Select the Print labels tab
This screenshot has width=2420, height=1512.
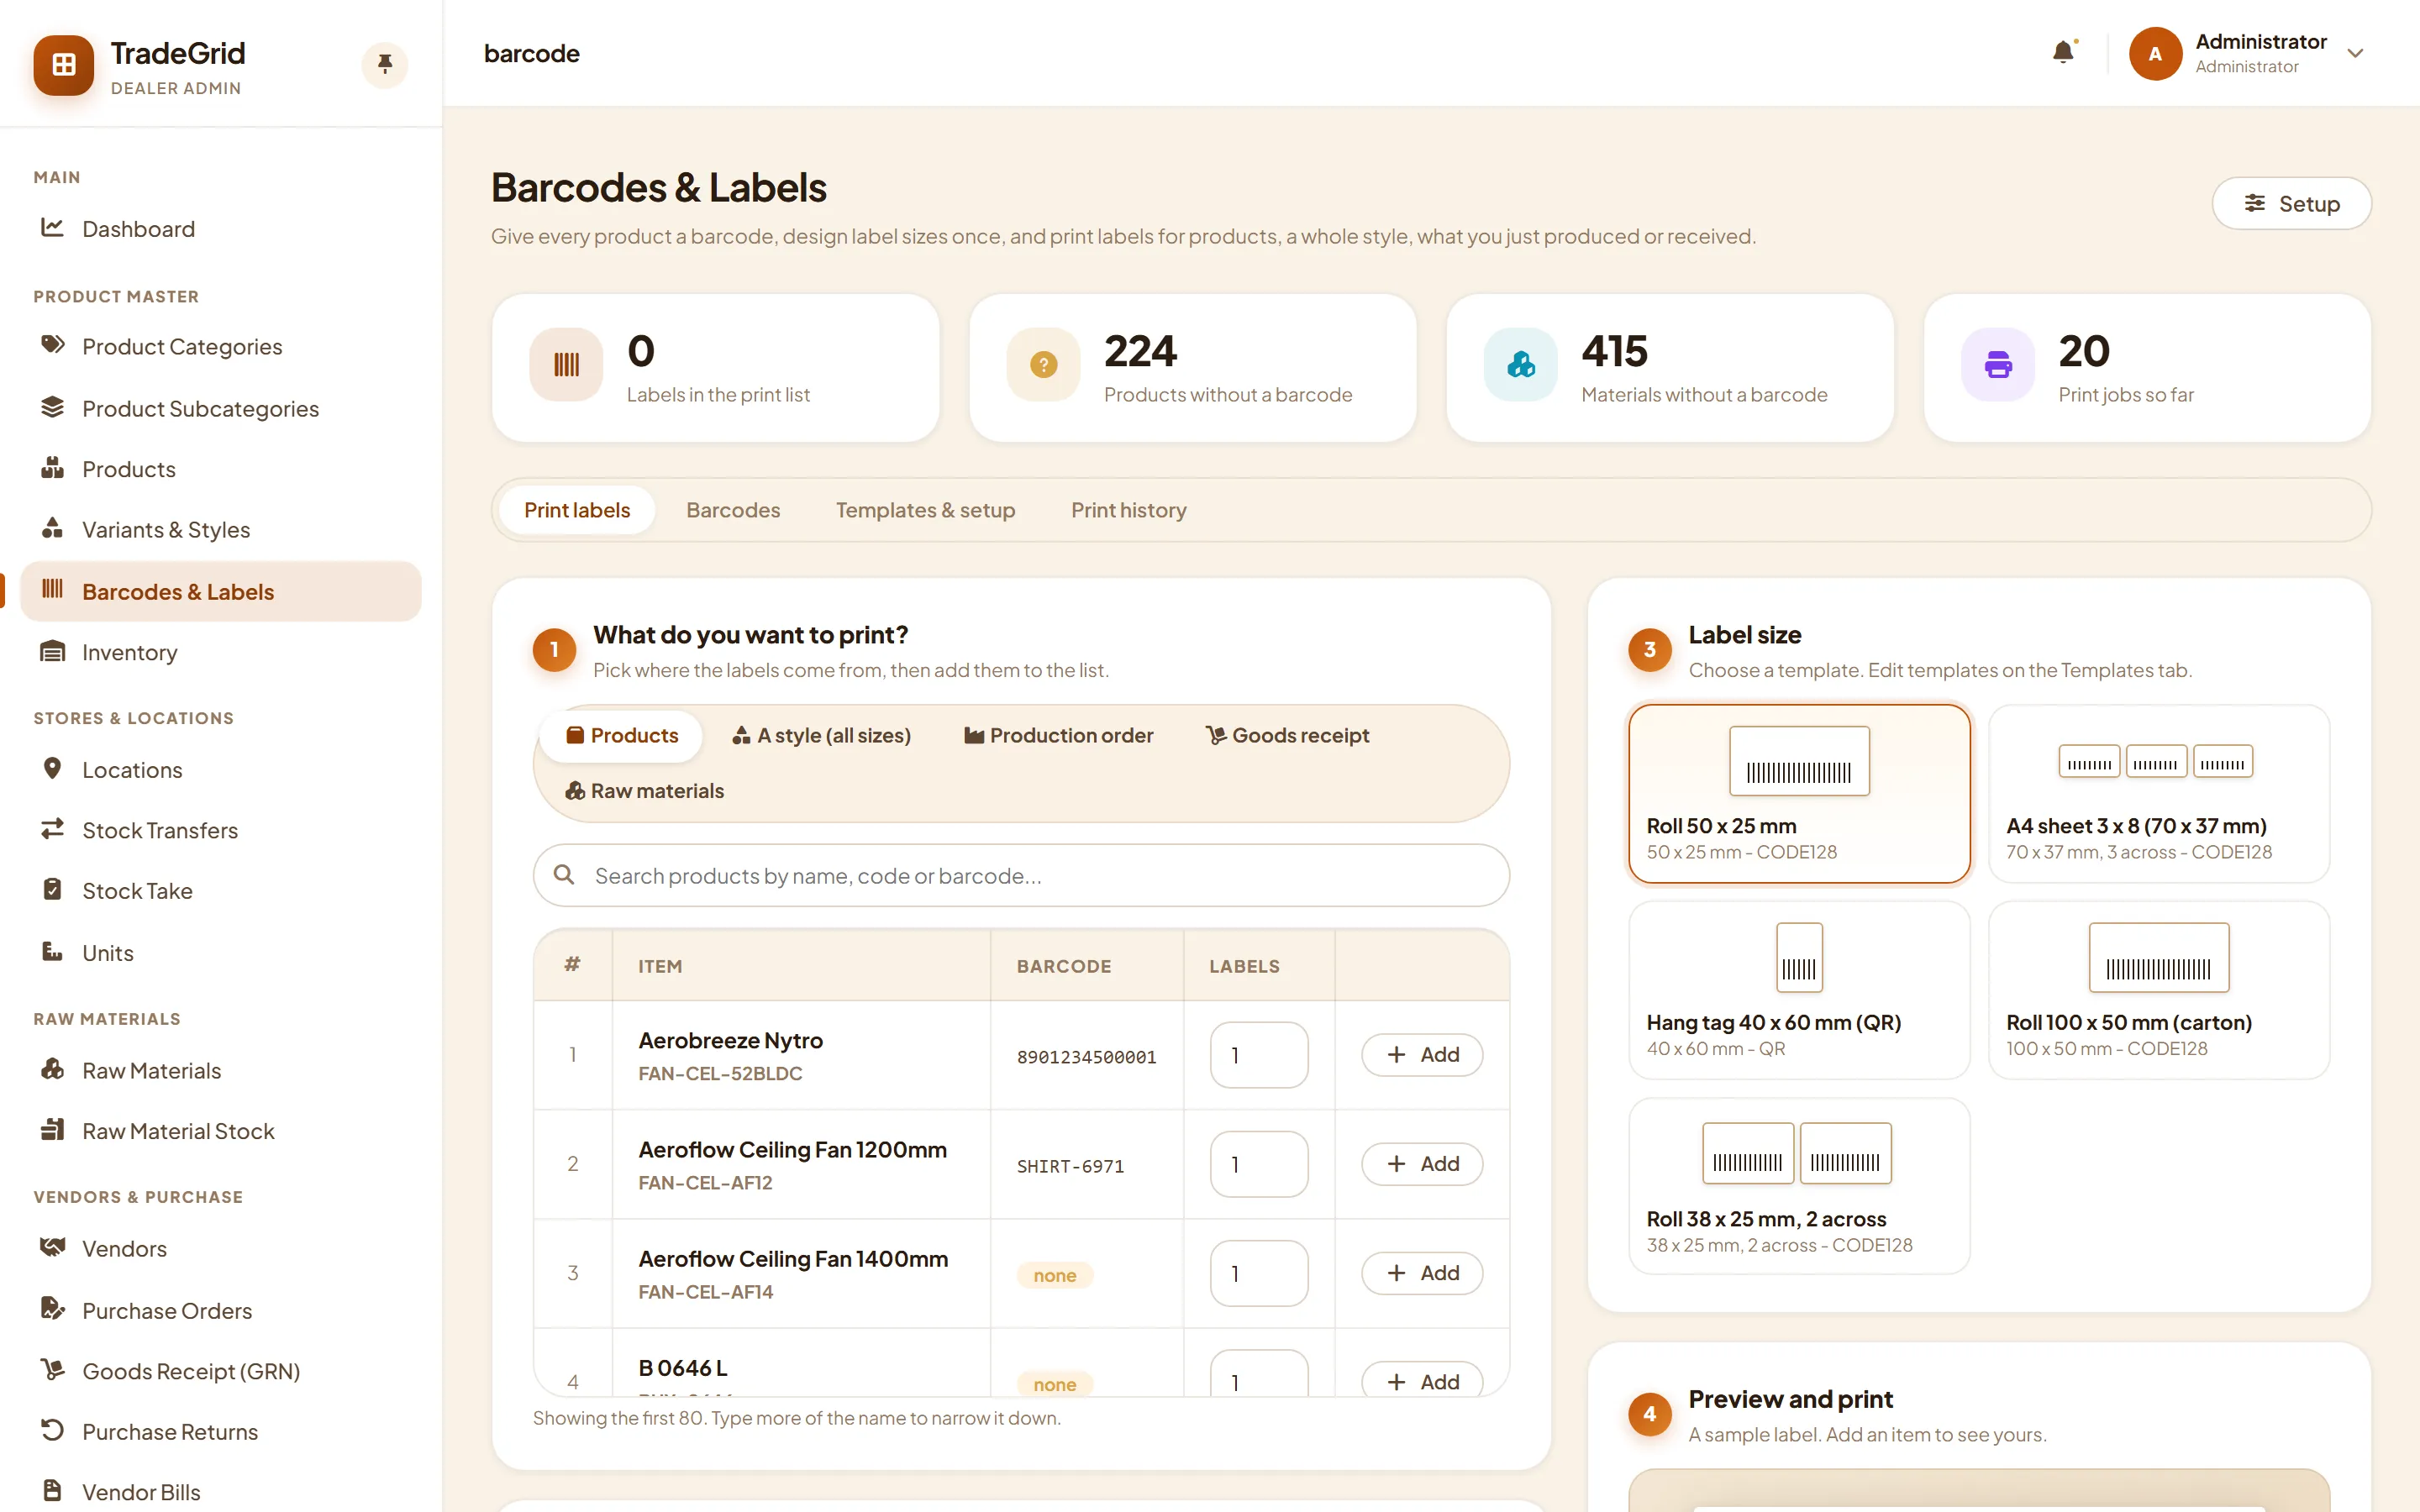point(577,510)
